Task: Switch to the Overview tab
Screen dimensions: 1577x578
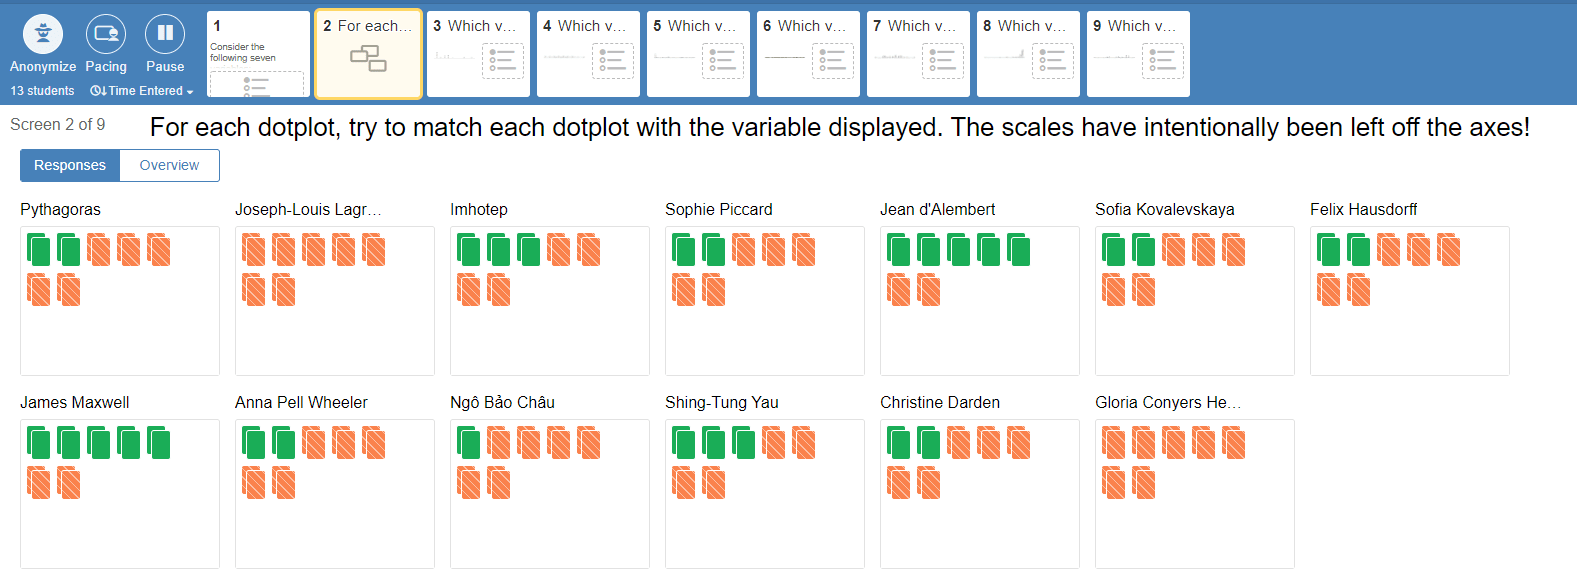Action: click(x=169, y=165)
